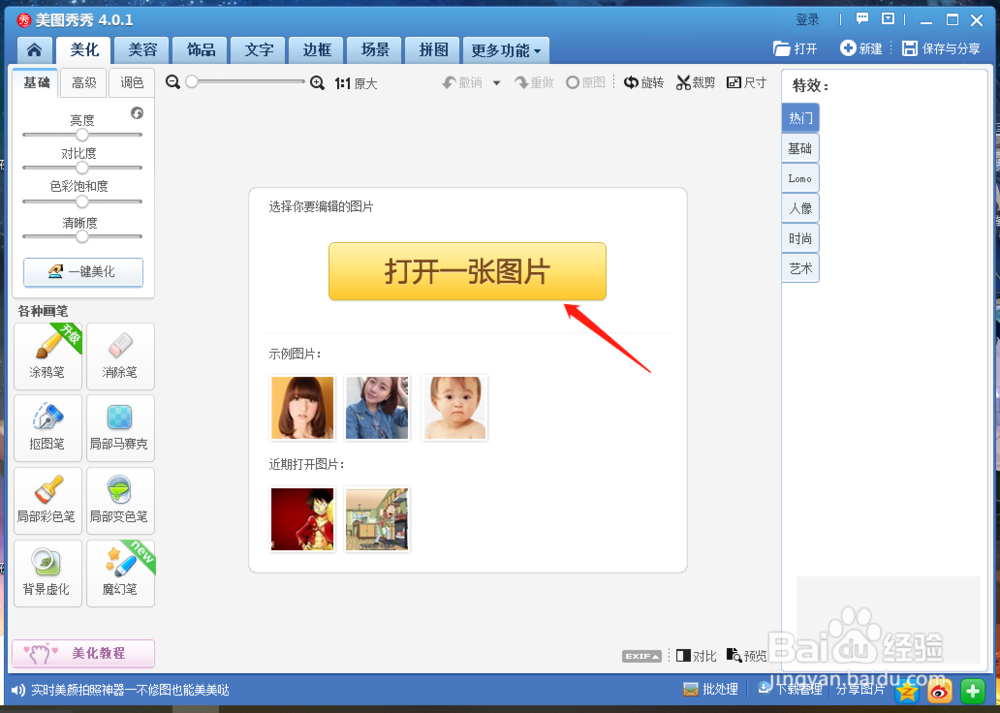Expand the 更多功能 dropdown
Viewport: 1000px width, 713px height.
pyautogui.click(x=506, y=50)
